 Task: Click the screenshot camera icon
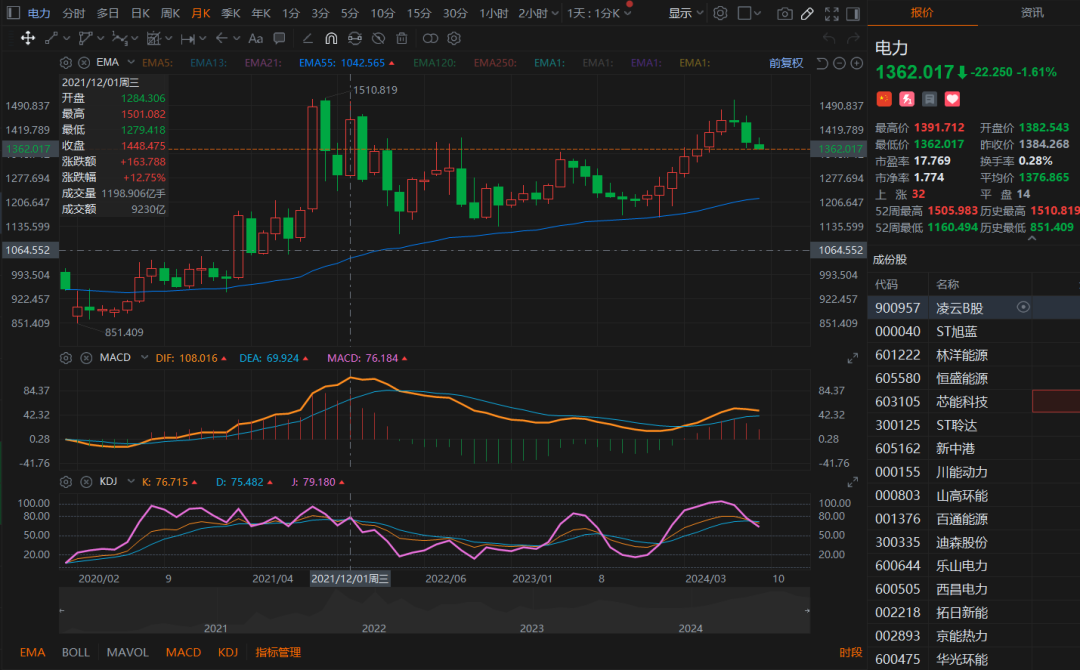coord(785,13)
